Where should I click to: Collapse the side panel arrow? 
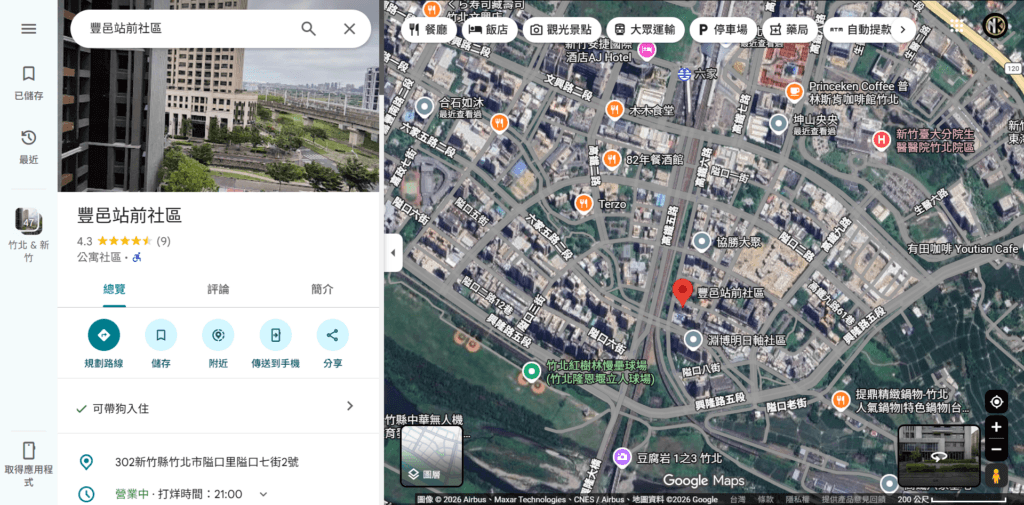tap(393, 252)
